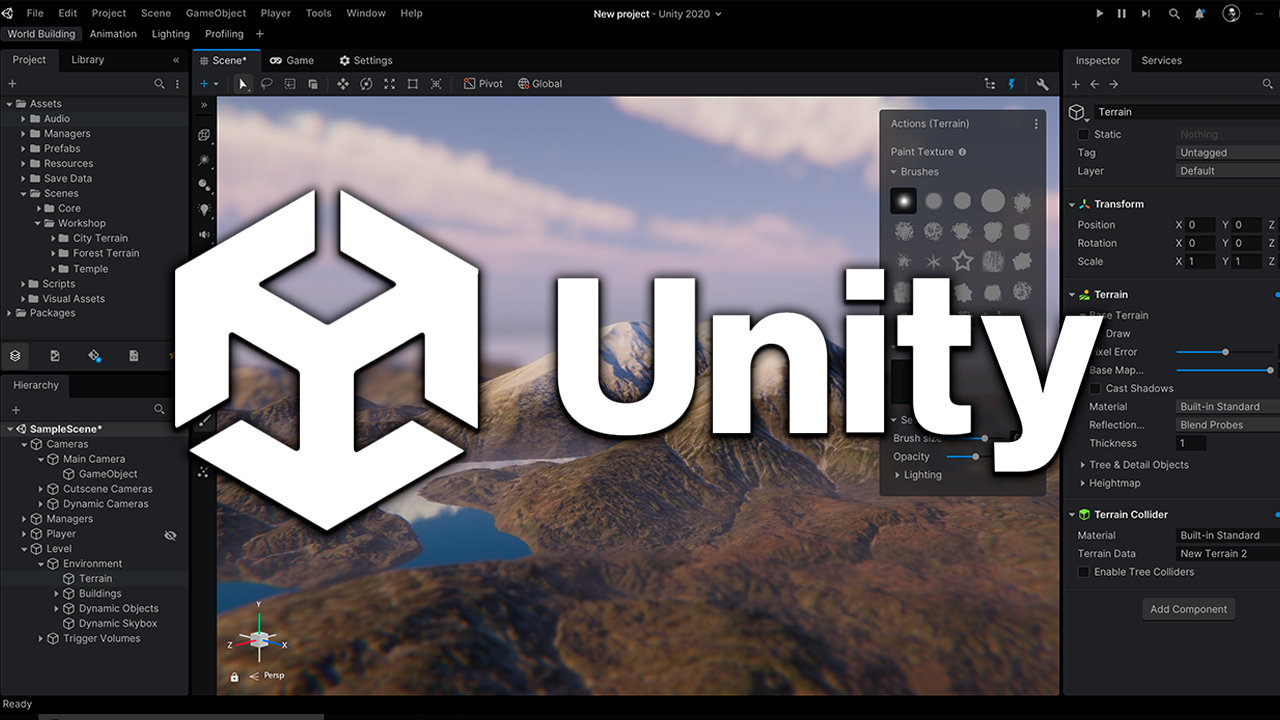
Task: Select the Rotate tool in the scene toolbar
Action: click(366, 84)
